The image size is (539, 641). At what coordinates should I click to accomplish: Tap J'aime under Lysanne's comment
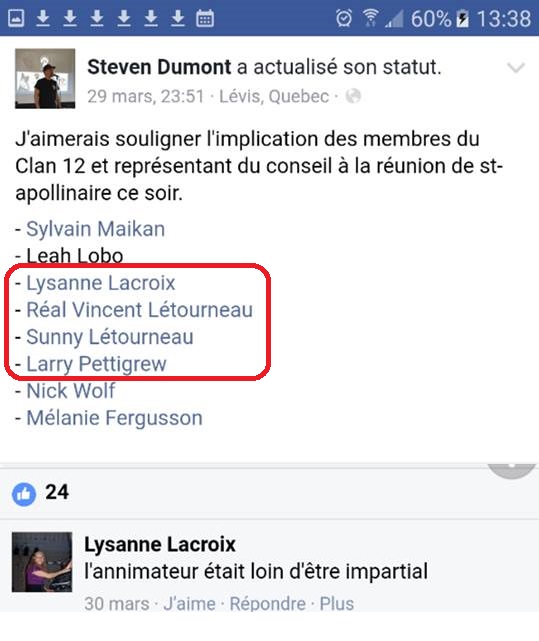[x=189, y=603]
